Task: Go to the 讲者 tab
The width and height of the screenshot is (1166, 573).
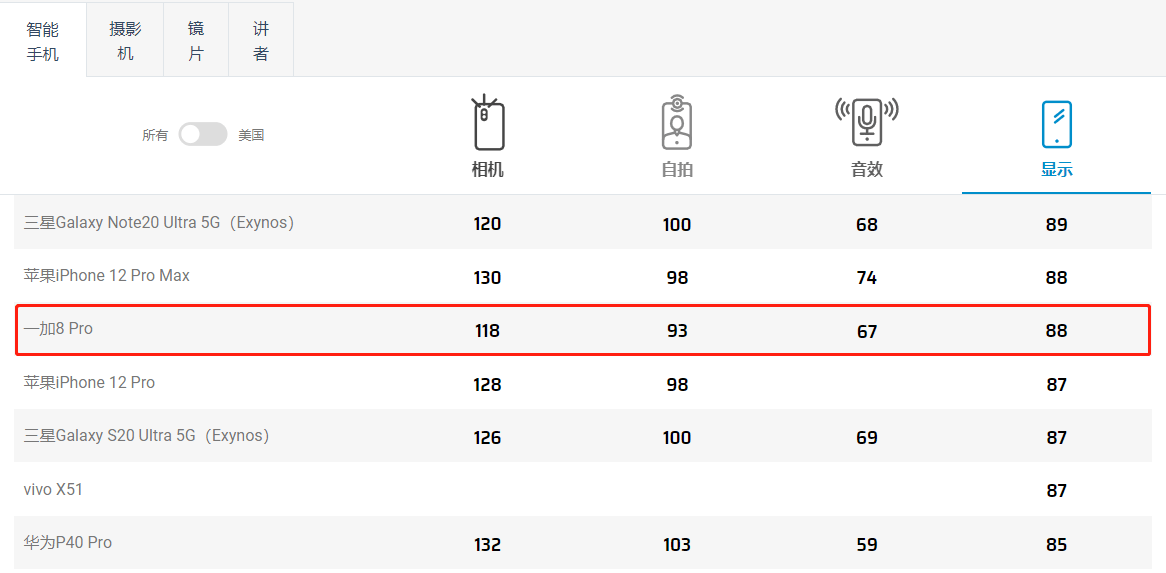Action: click(261, 42)
